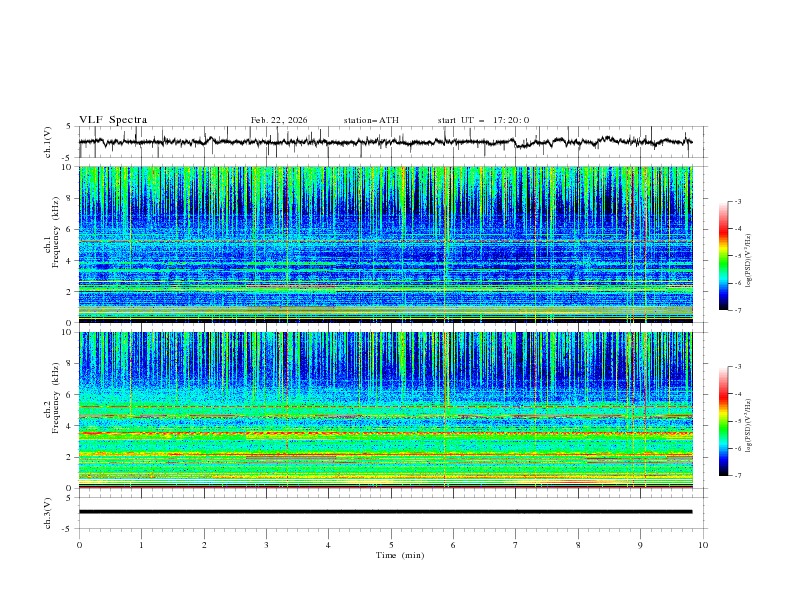Click the "Time (min)" x-axis label
Screen dimensions: 792x612
(400, 555)
